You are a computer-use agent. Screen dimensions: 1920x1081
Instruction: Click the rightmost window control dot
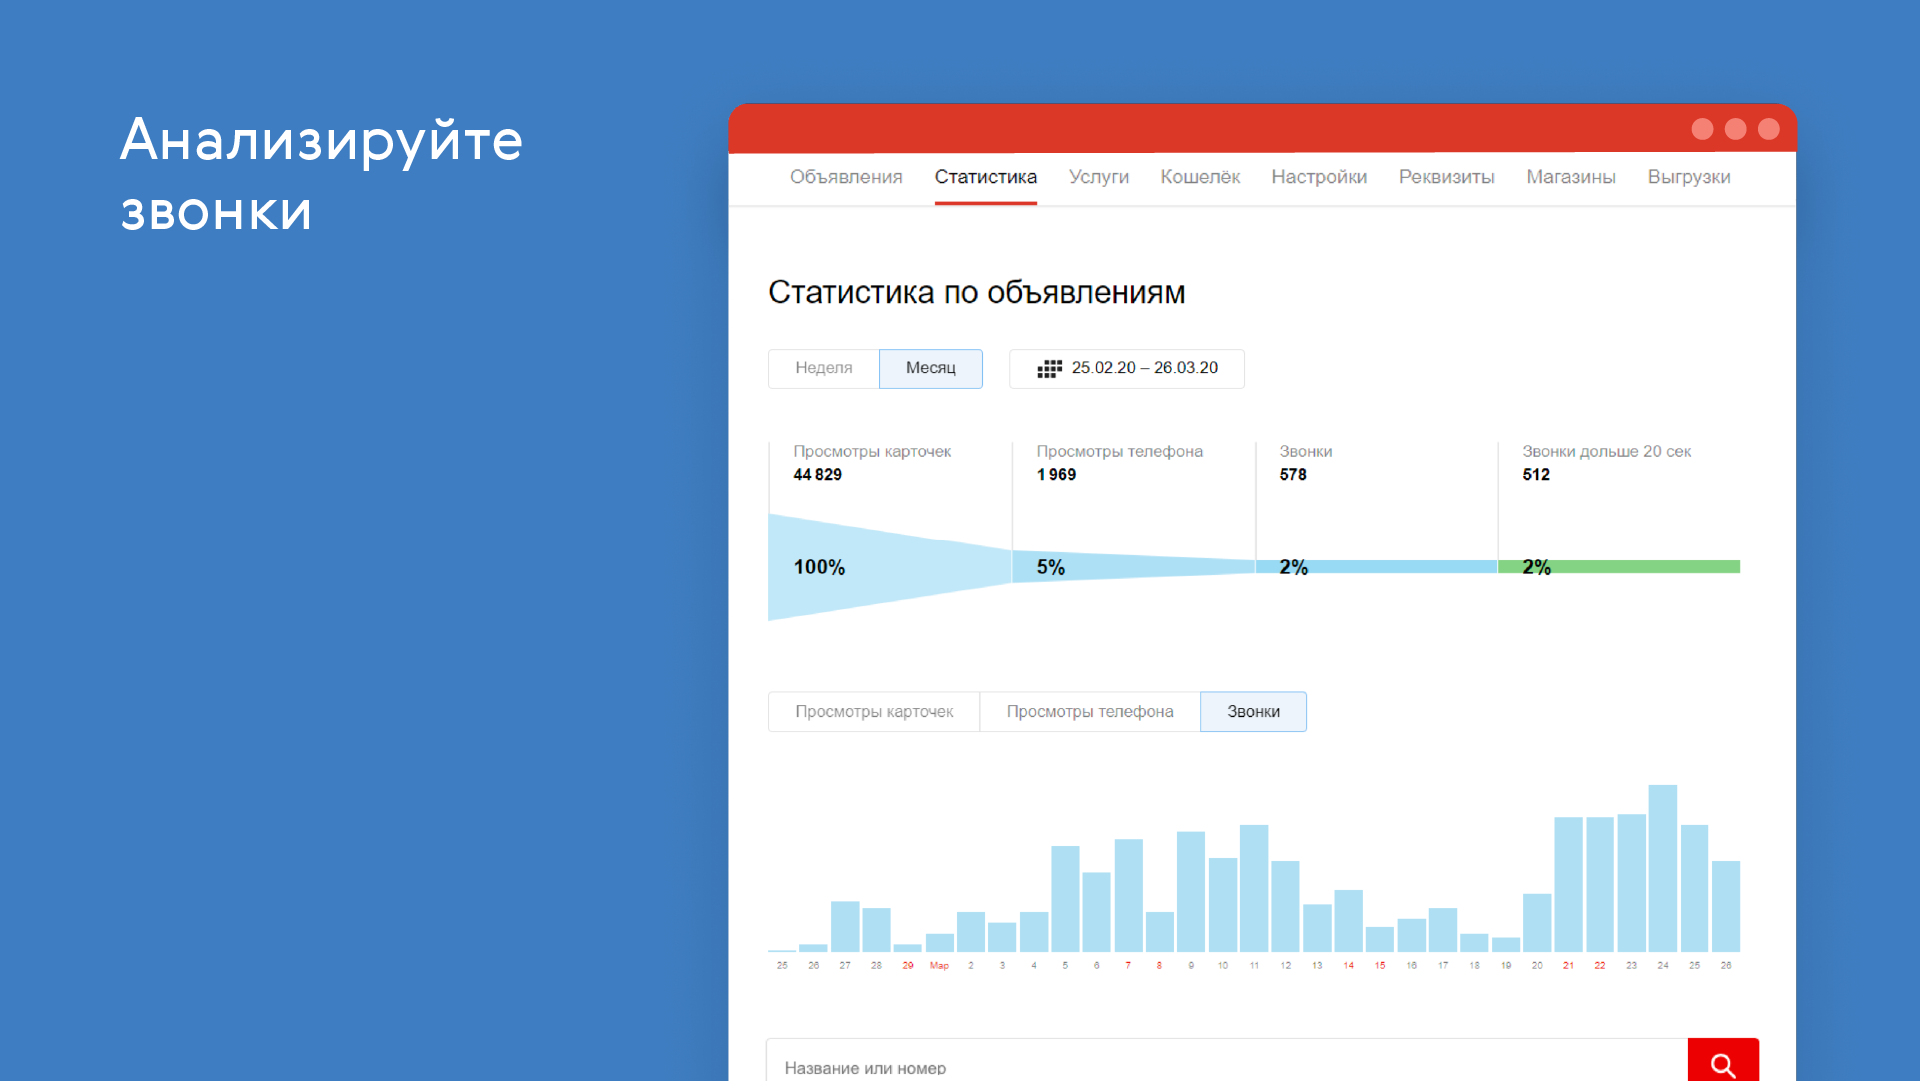click(1768, 129)
